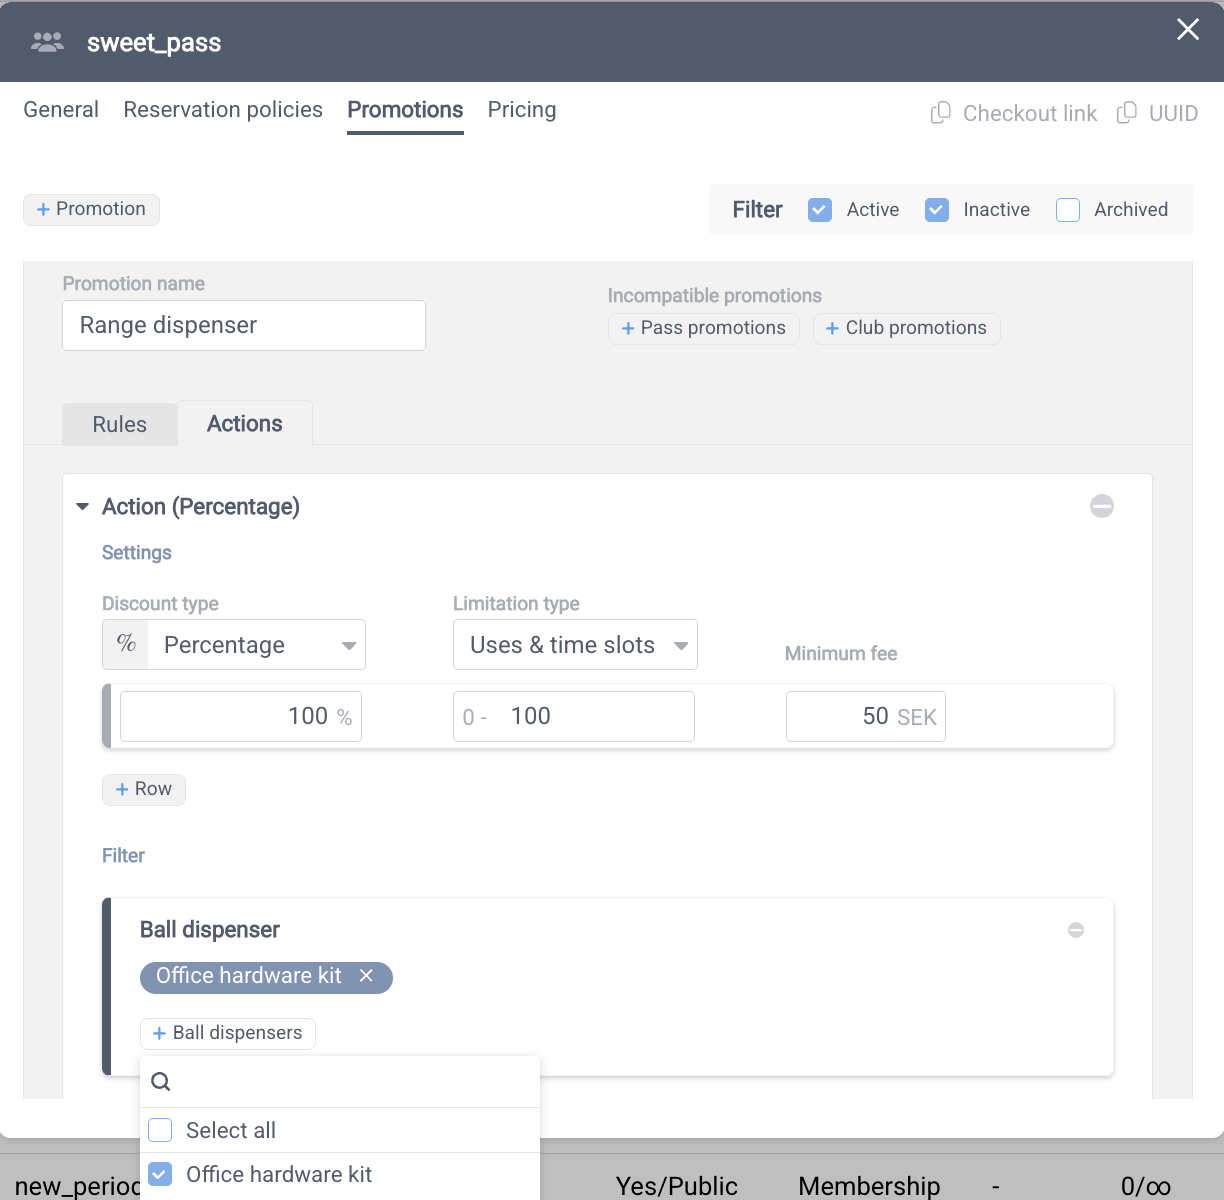Remove the Office hardware kit chip
Screen dimensions: 1224x1200
(367, 976)
